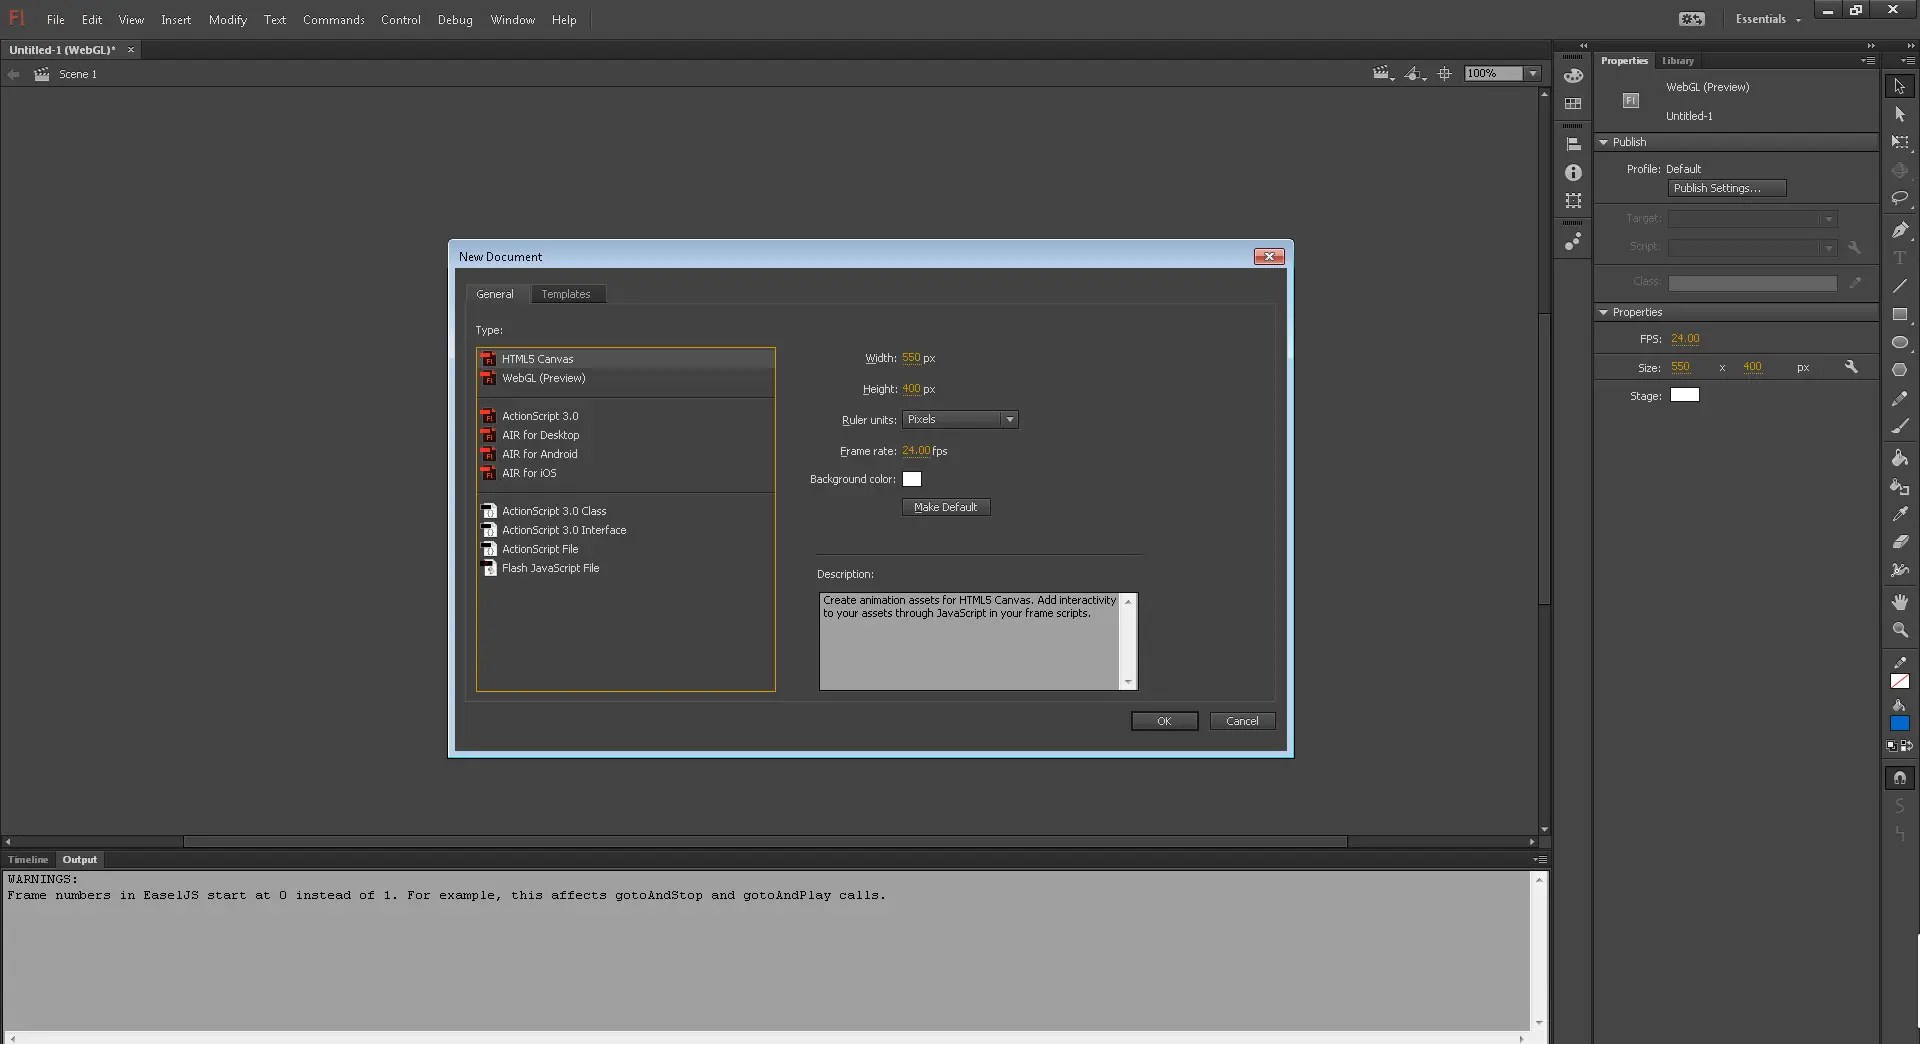Select the Selection tool
The image size is (1920, 1044).
click(x=1900, y=86)
